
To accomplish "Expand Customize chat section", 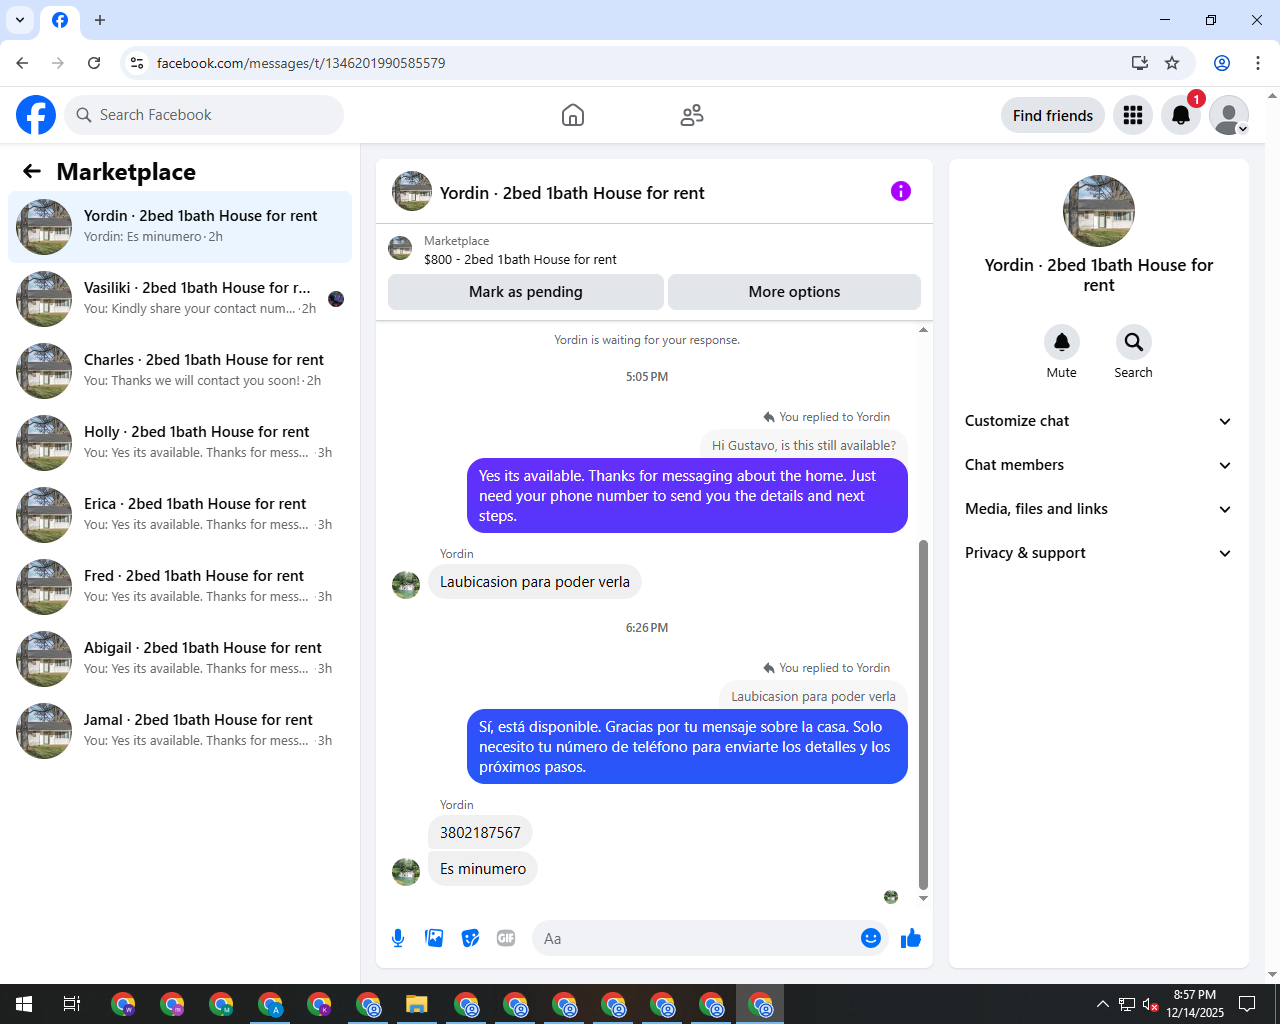I will pos(1098,421).
